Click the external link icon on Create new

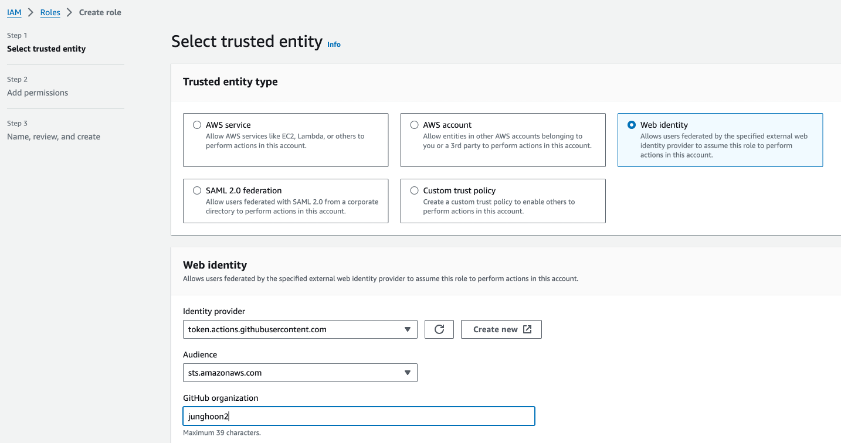click(x=527, y=329)
